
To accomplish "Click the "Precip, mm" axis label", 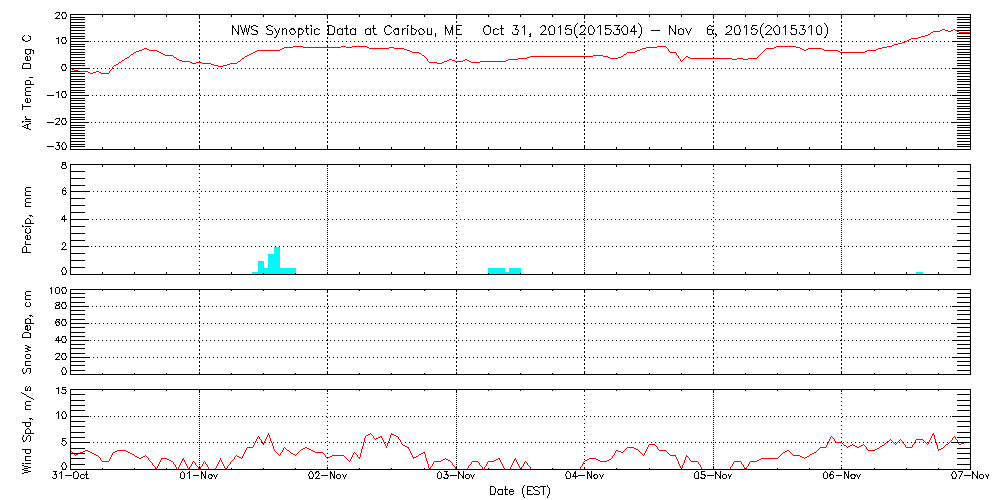I will 28,217.
